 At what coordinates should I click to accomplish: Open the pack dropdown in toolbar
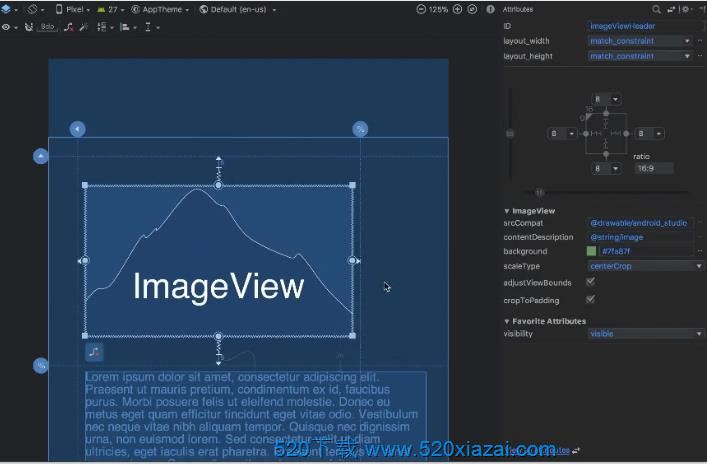[104, 28]
